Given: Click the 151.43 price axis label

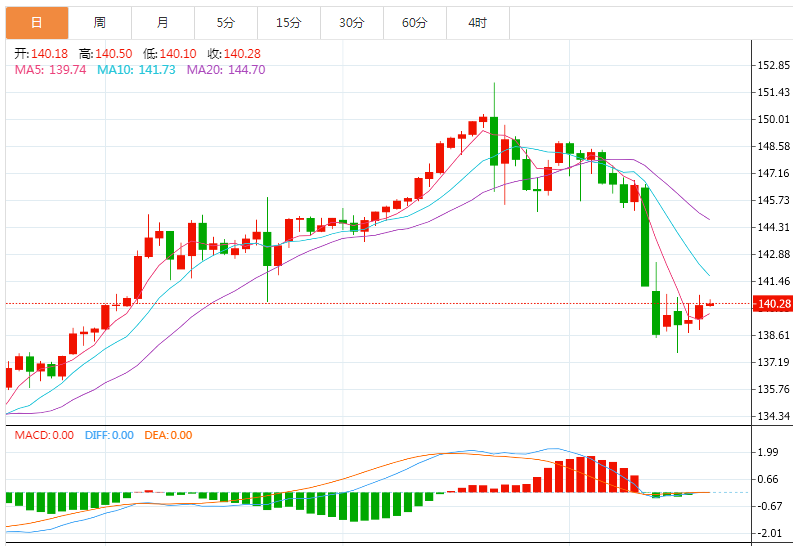Looking at the screenshot, I should point(774,92).
